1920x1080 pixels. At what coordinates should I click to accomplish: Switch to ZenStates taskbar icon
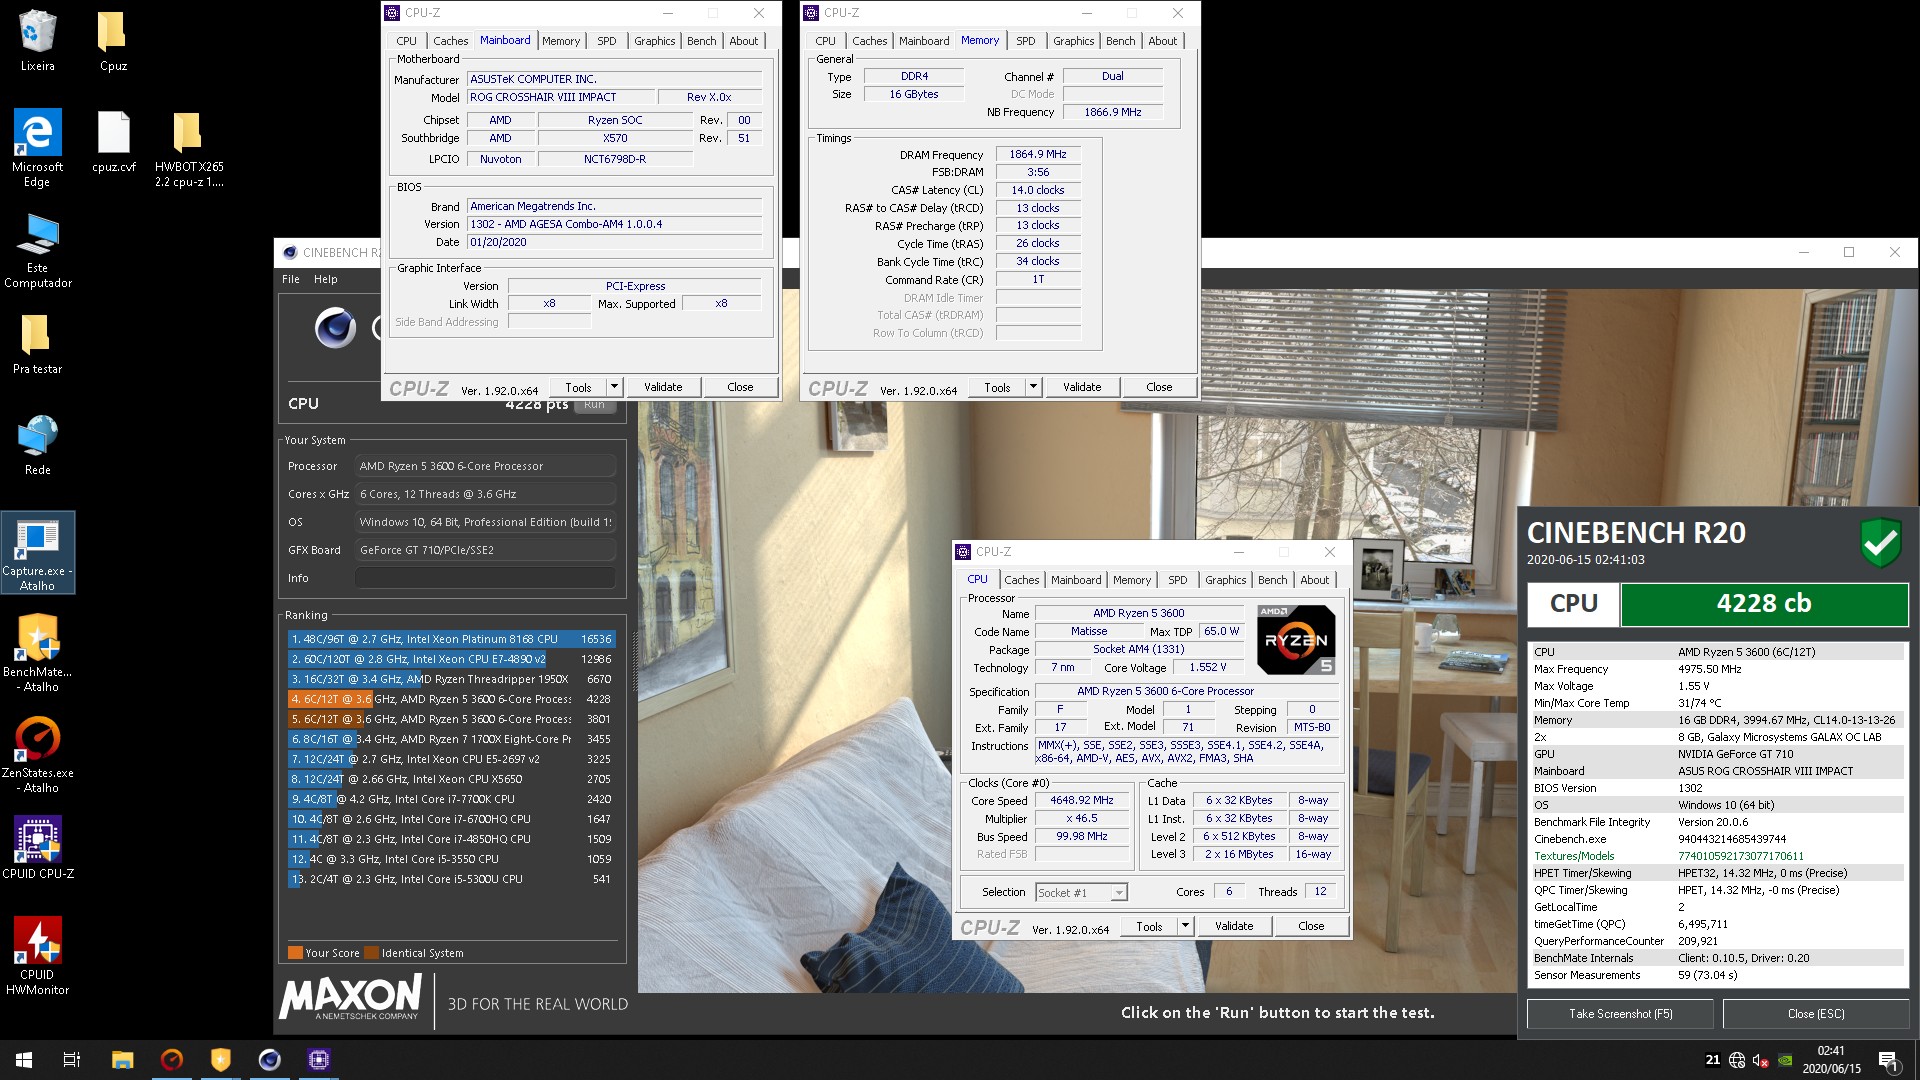[x=172, y=1060]
